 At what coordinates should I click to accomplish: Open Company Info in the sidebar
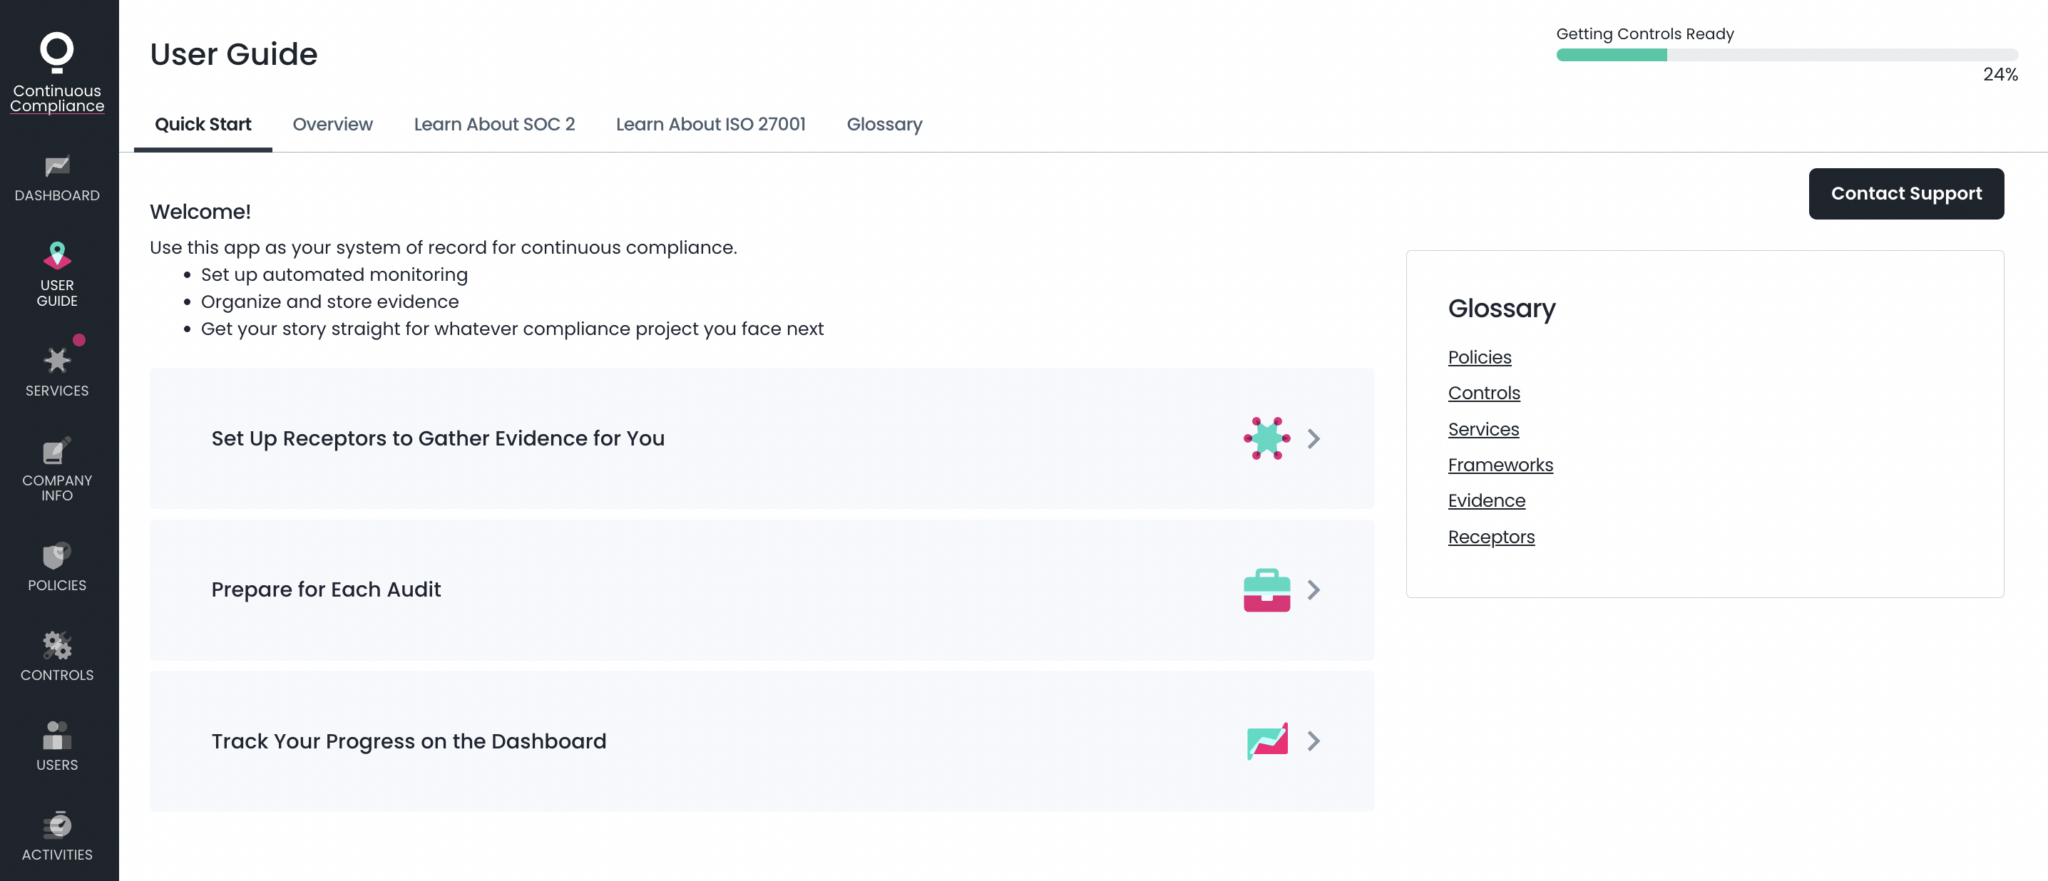click(x=57, y=453)
